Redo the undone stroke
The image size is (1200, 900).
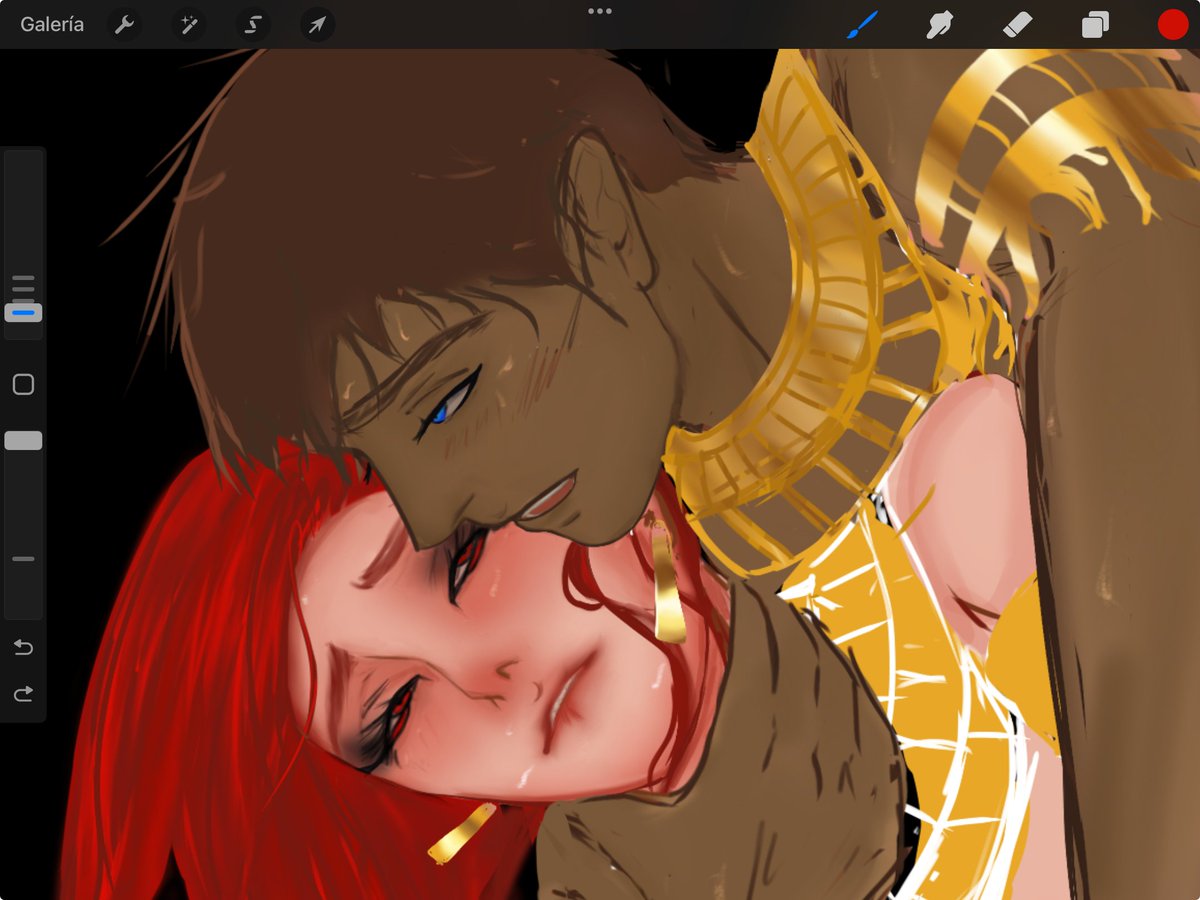click(x=23, y=693)
